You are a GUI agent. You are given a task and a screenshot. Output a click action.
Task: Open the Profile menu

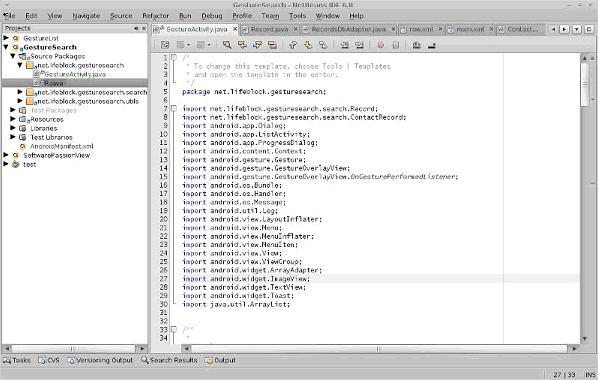point(242,16)
